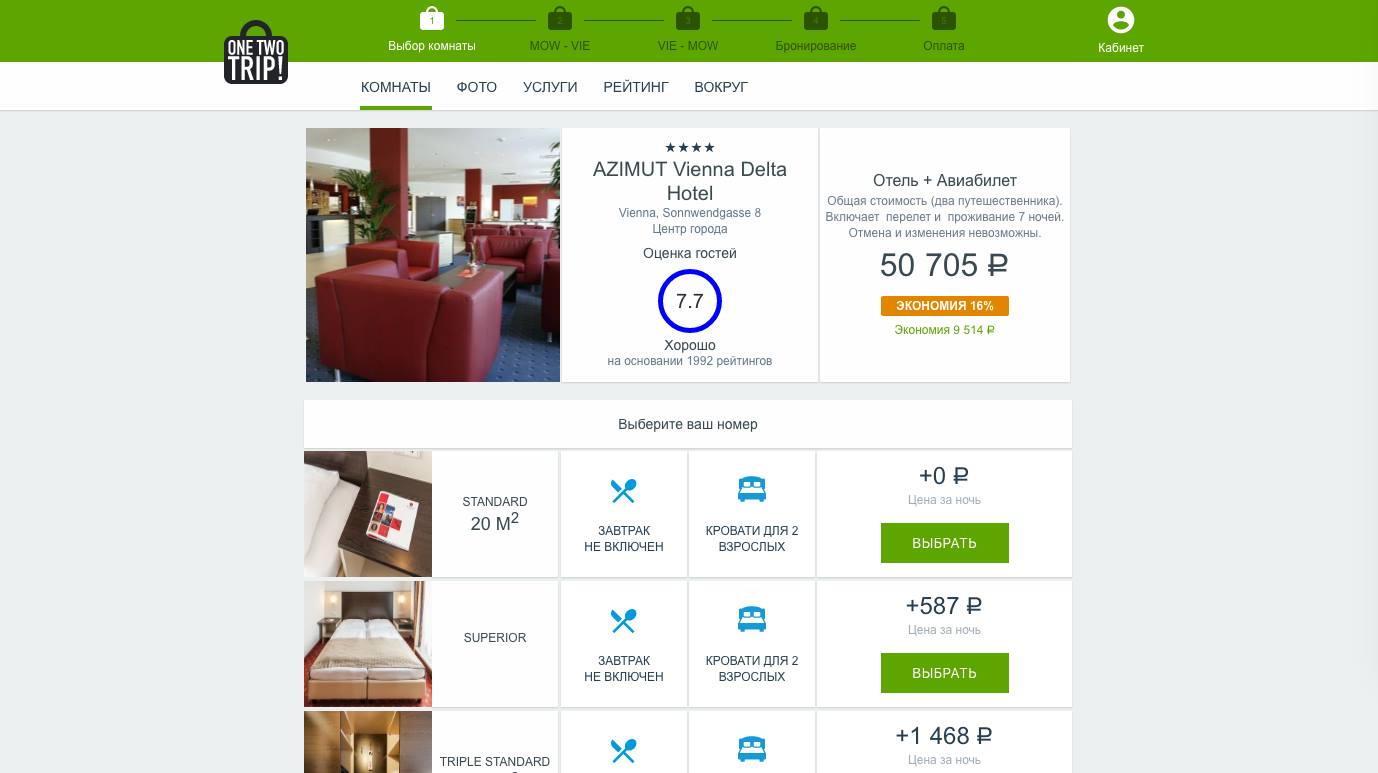Click the One Two Trip logo
Image resolution: width=1378 pixels, height=773 pixels.
pyautogui.click(x=256, y=52)
